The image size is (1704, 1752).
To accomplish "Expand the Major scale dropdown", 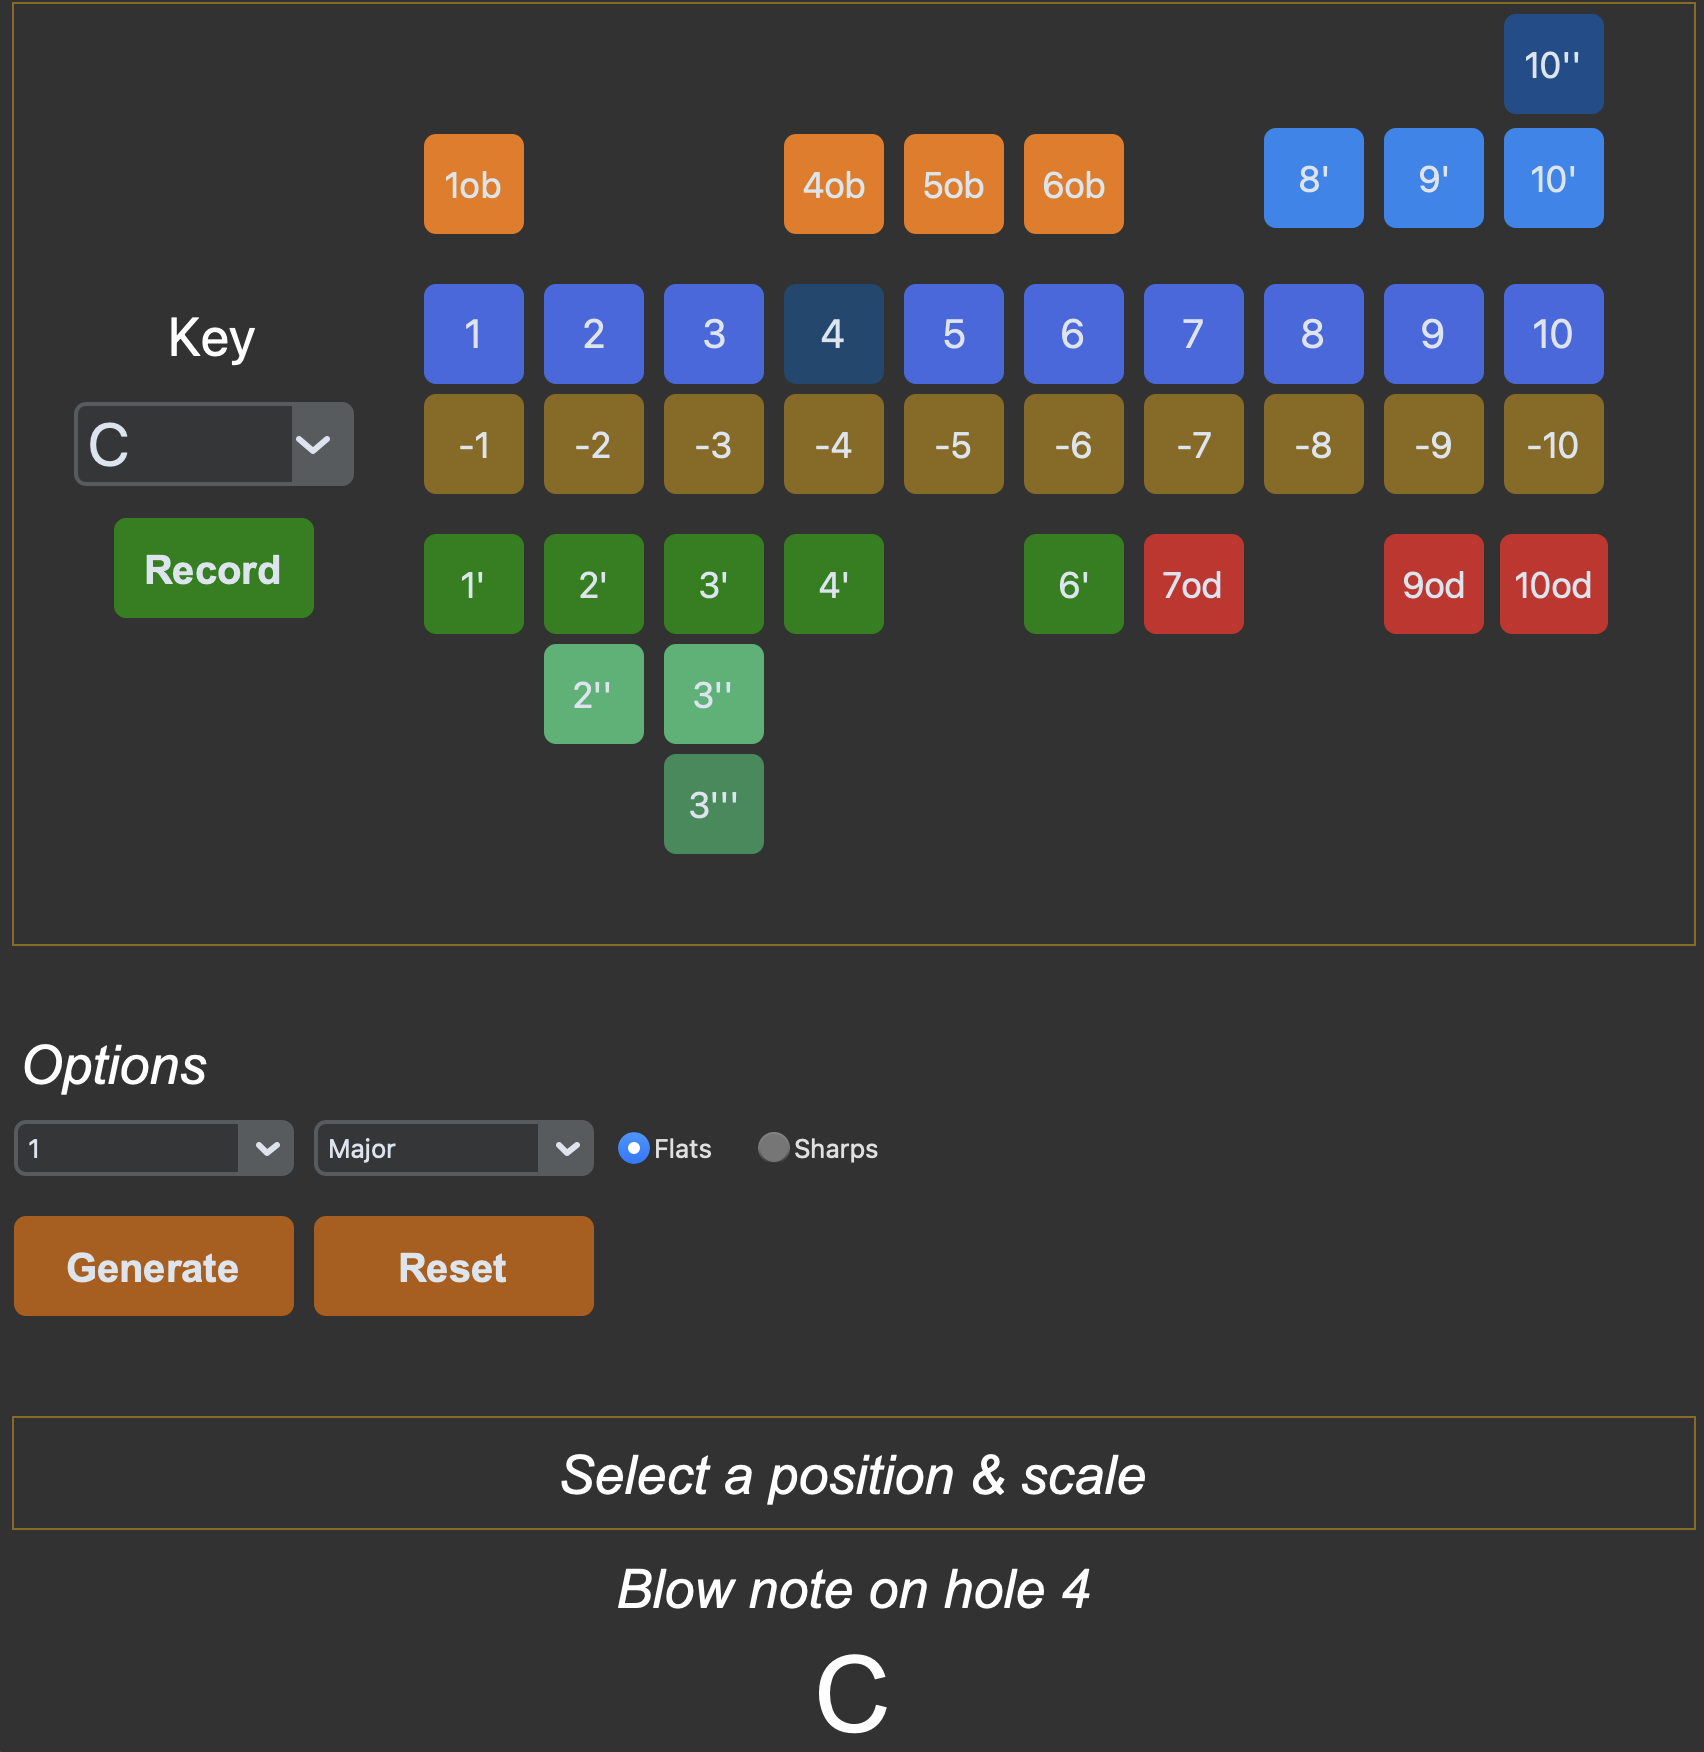I will pos(454,1148).
